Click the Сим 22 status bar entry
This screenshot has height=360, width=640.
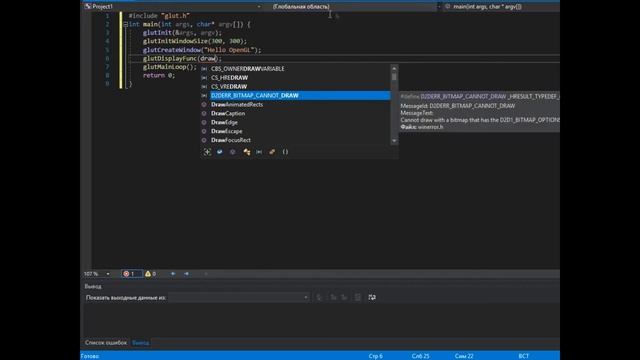(464, 356)
